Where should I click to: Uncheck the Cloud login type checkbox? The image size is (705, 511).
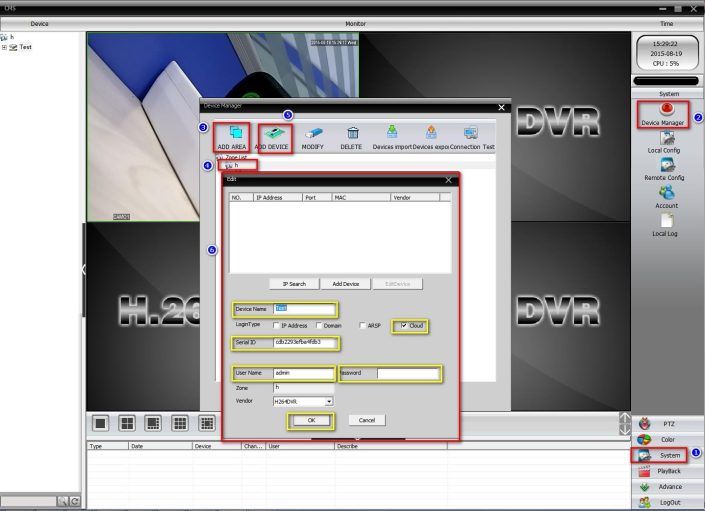tap(403, 326)
